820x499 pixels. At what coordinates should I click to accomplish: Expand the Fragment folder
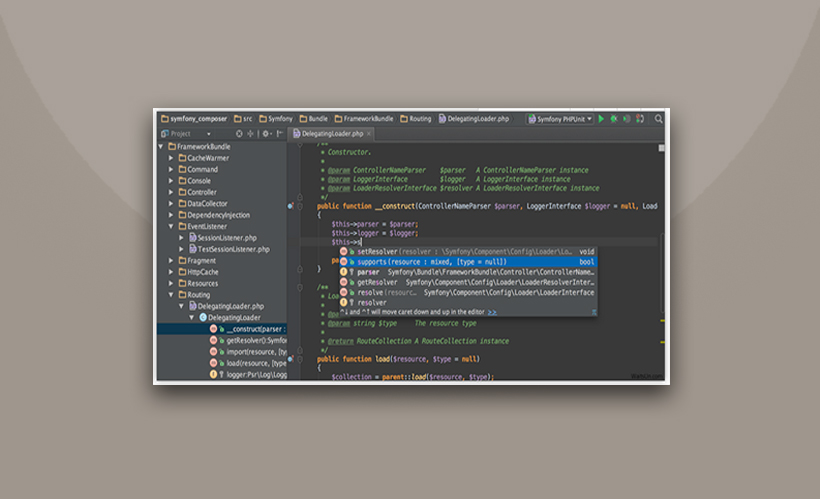coord(171,260)
